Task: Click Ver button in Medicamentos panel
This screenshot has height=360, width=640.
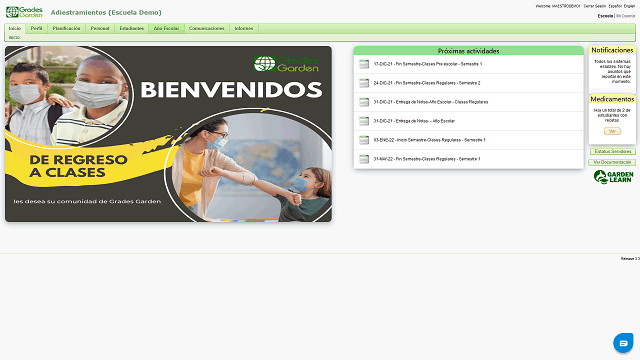Action: pos(612,131)
